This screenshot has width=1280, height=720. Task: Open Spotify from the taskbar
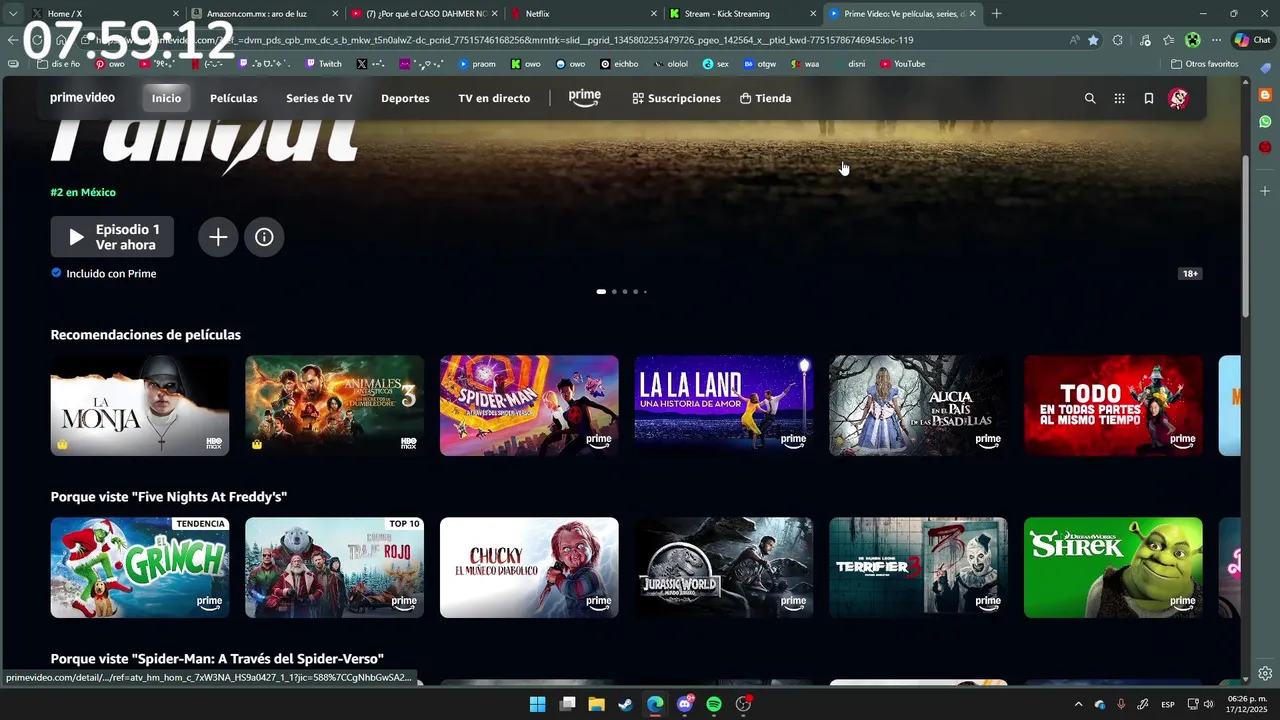click(714, 704)
